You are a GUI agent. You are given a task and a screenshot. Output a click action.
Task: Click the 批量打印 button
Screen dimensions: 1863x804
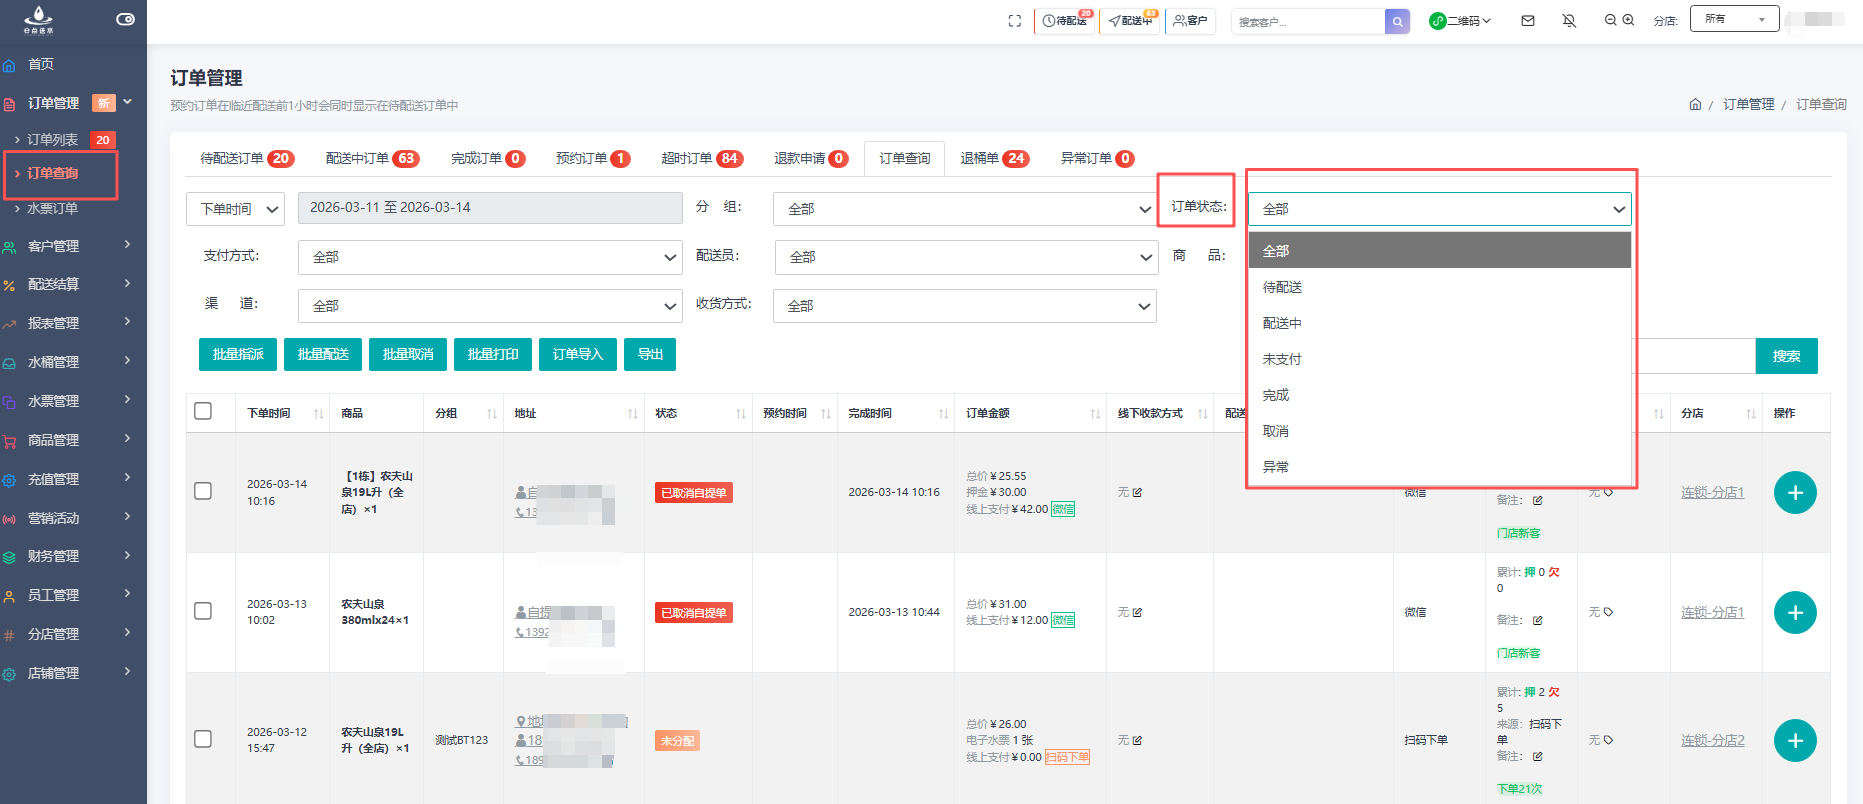point(493,354)
